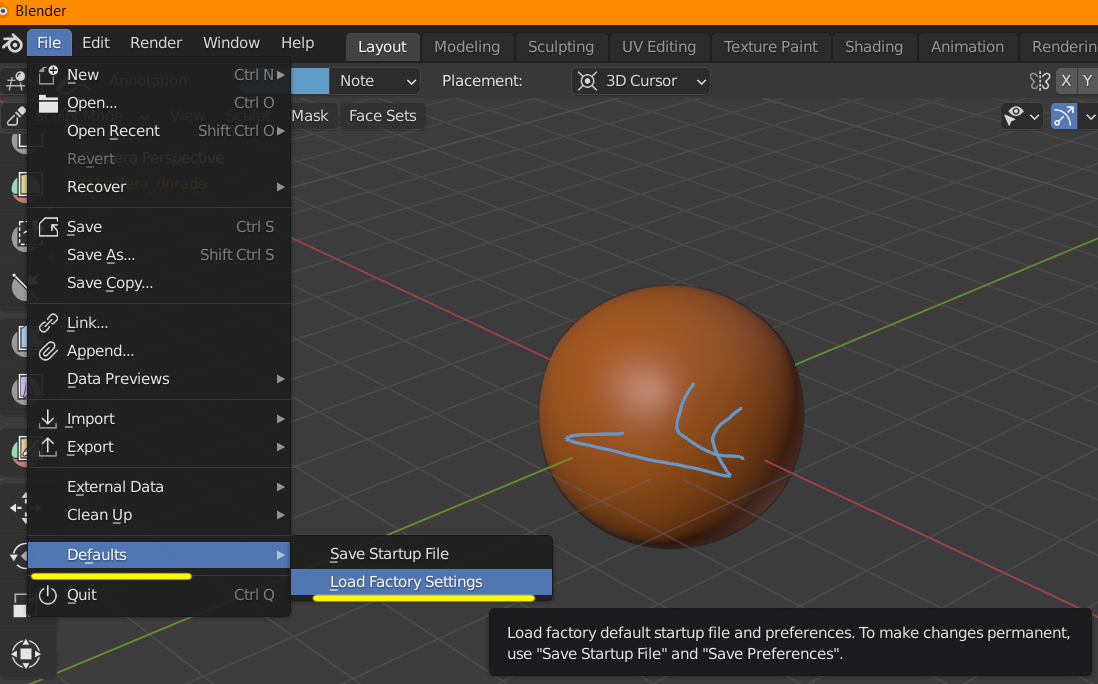Click the New file icon

[x=48, y=74]
